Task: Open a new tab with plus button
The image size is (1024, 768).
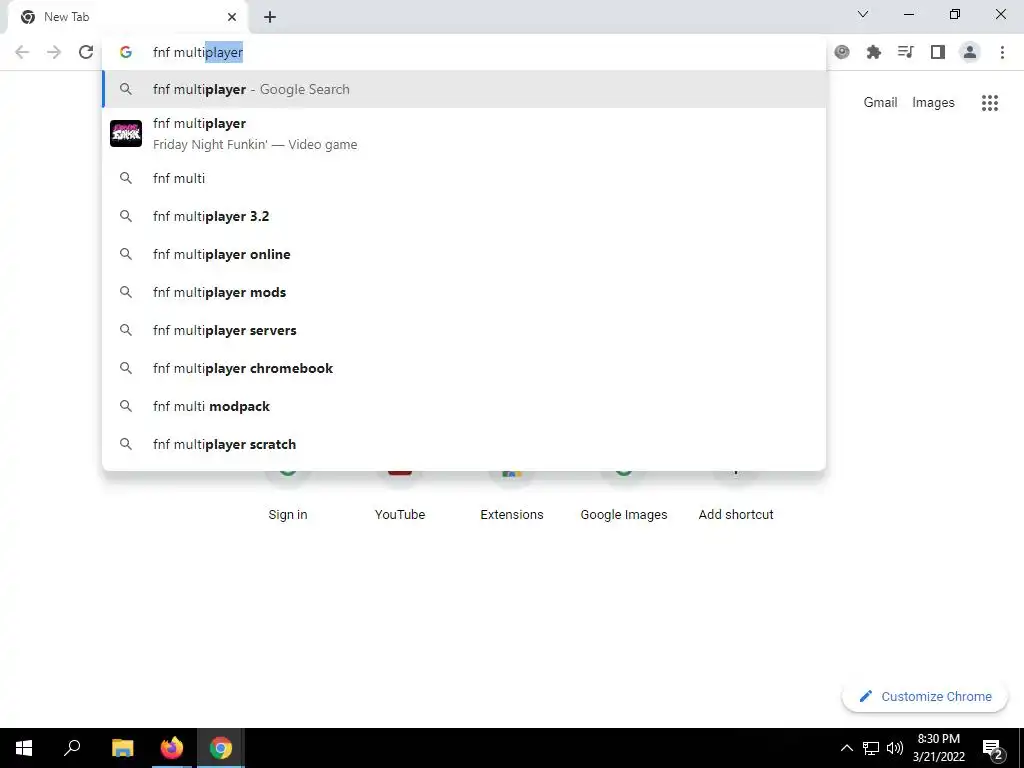Action: point(270,17)
